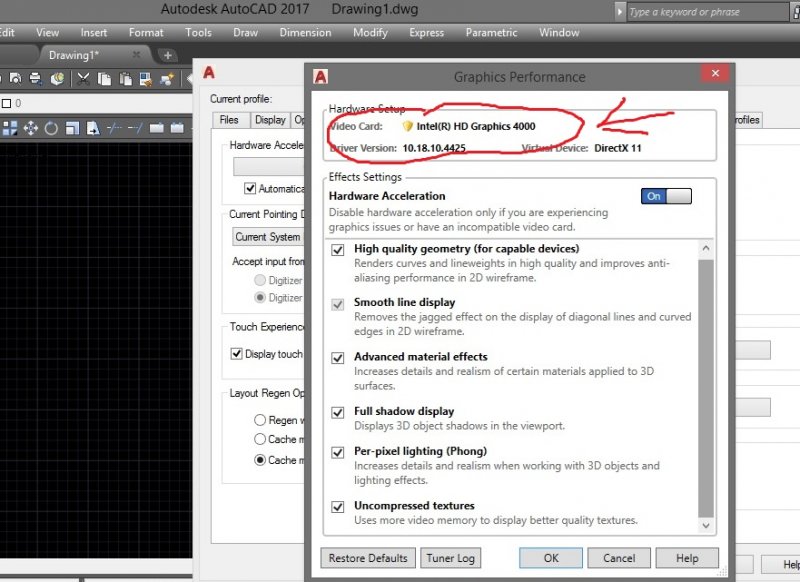Open the Format menu

(146, 33)
